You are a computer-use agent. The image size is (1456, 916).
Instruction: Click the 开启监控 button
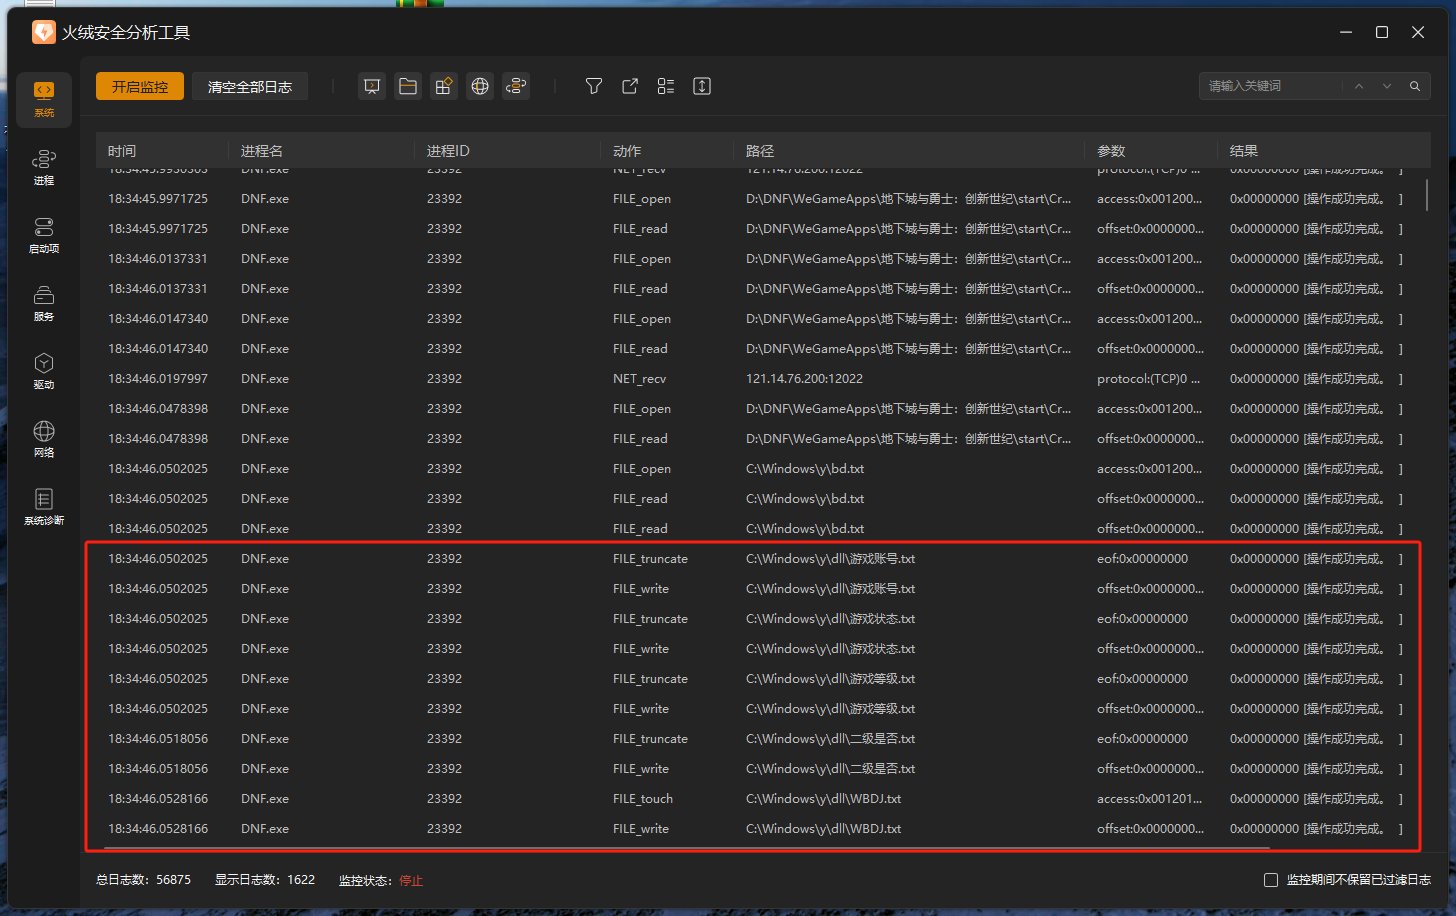click(x=140, y=87)
